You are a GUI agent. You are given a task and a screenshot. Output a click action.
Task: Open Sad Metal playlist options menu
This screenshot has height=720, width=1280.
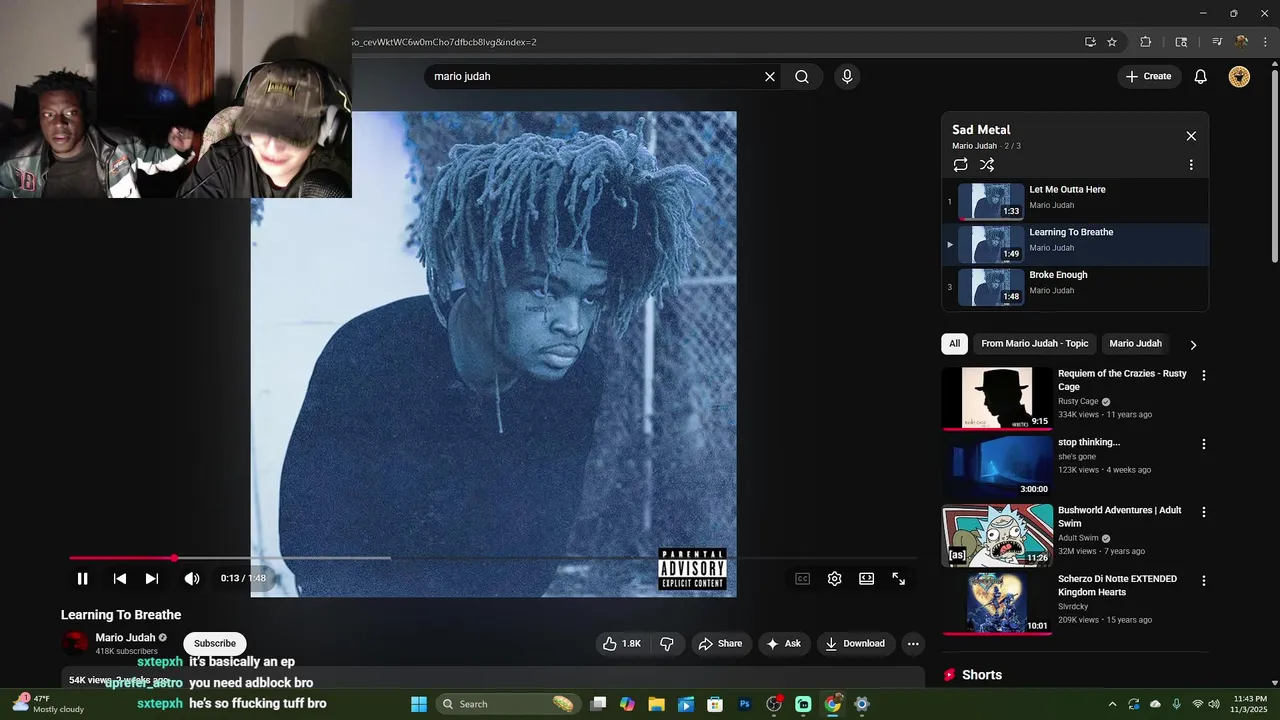tap(1191, 165)
